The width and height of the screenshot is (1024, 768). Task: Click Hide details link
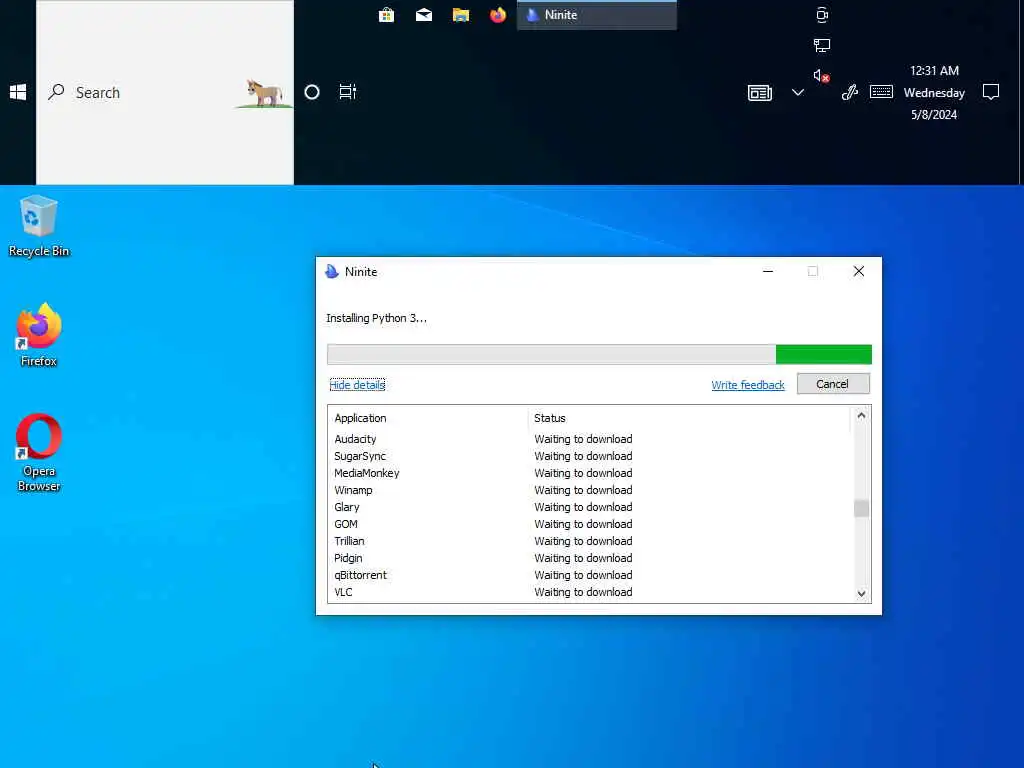point(357,385)
